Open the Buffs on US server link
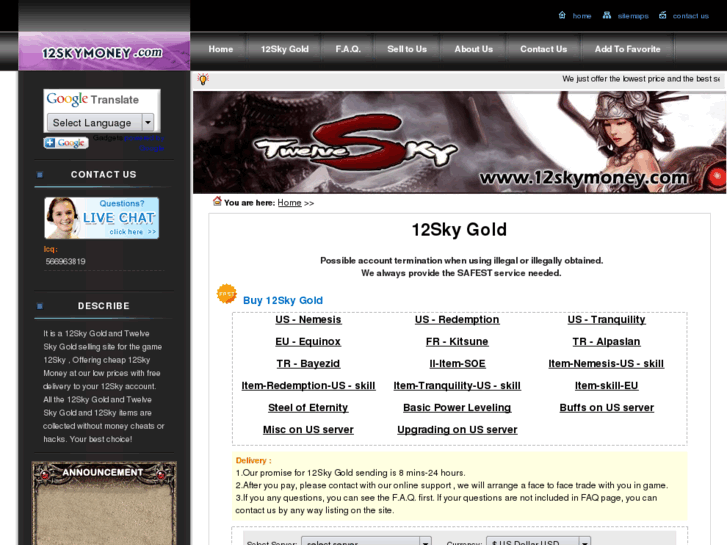This screenshot has width=727, height=545. 606,408
